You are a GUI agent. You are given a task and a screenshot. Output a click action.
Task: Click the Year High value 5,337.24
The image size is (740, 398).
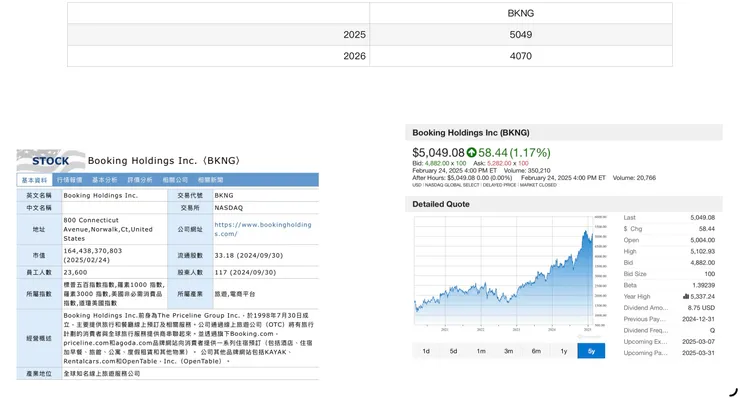tap(702, 296)
